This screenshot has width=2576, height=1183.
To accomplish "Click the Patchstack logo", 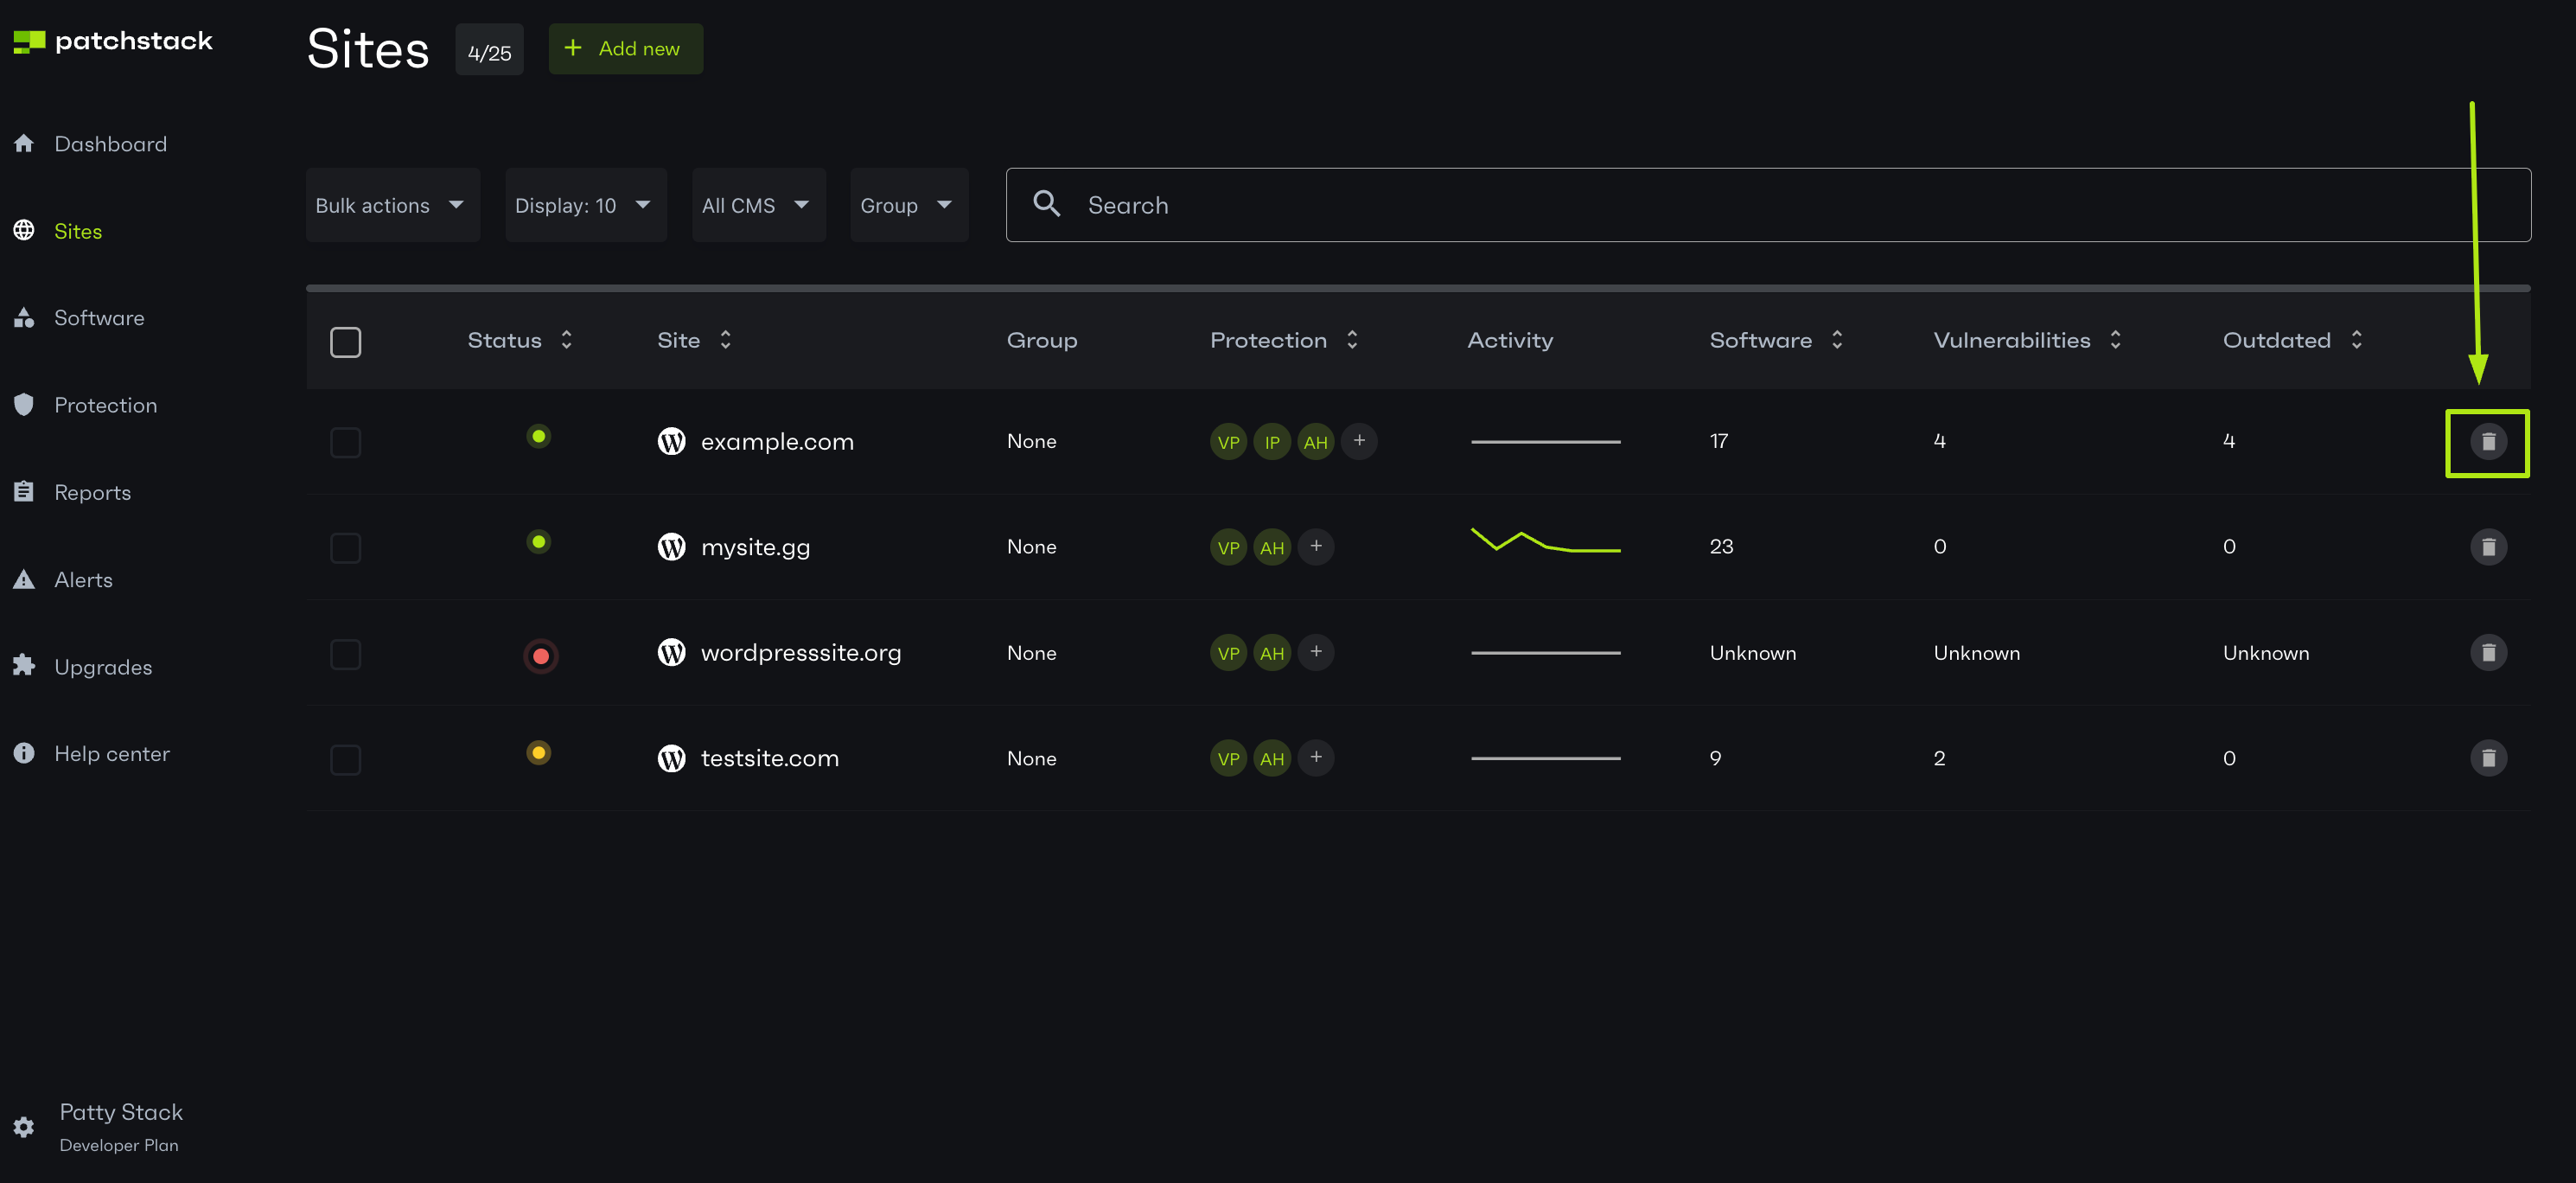I will (x=113, y=41).
